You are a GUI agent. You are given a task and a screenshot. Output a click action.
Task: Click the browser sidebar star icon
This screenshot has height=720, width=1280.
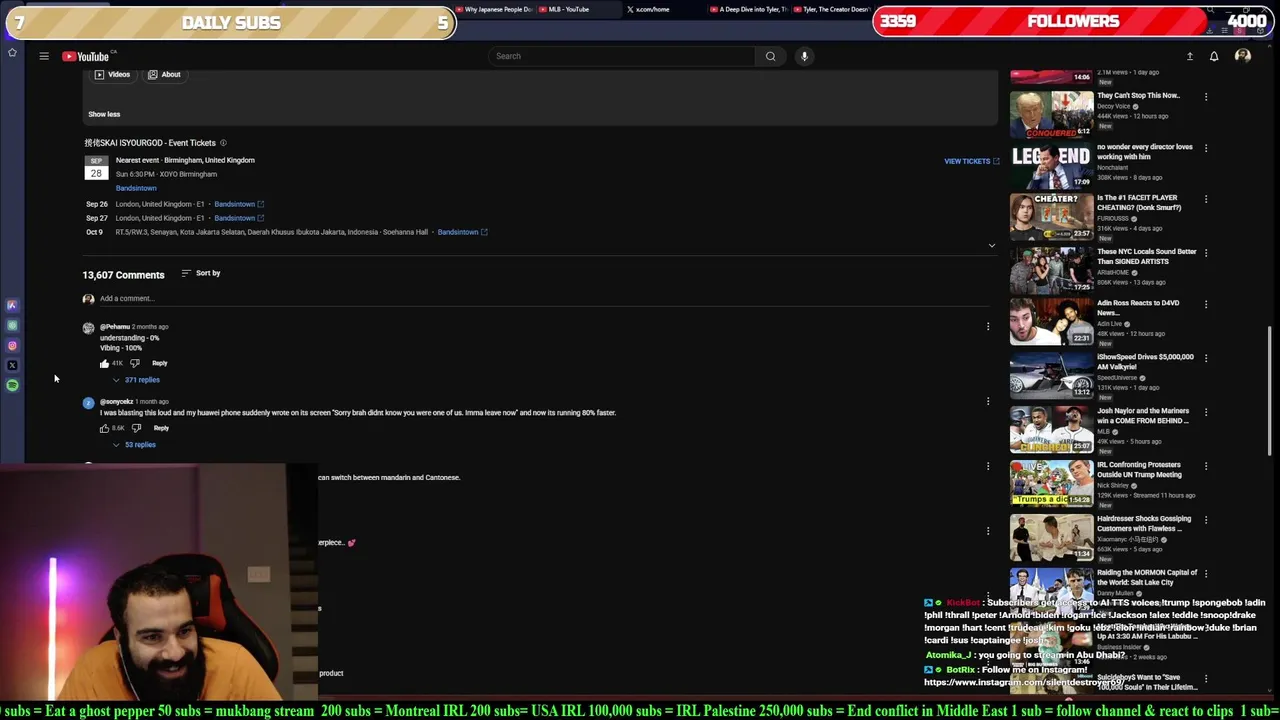(12, 52)
